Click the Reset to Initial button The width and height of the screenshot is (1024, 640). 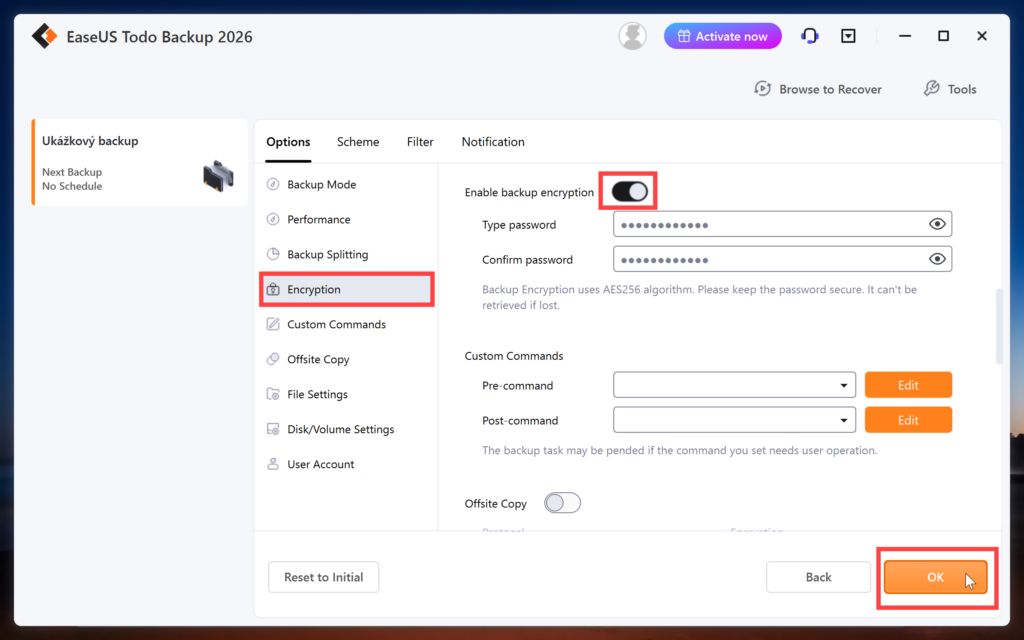click(x=323, y=577)
